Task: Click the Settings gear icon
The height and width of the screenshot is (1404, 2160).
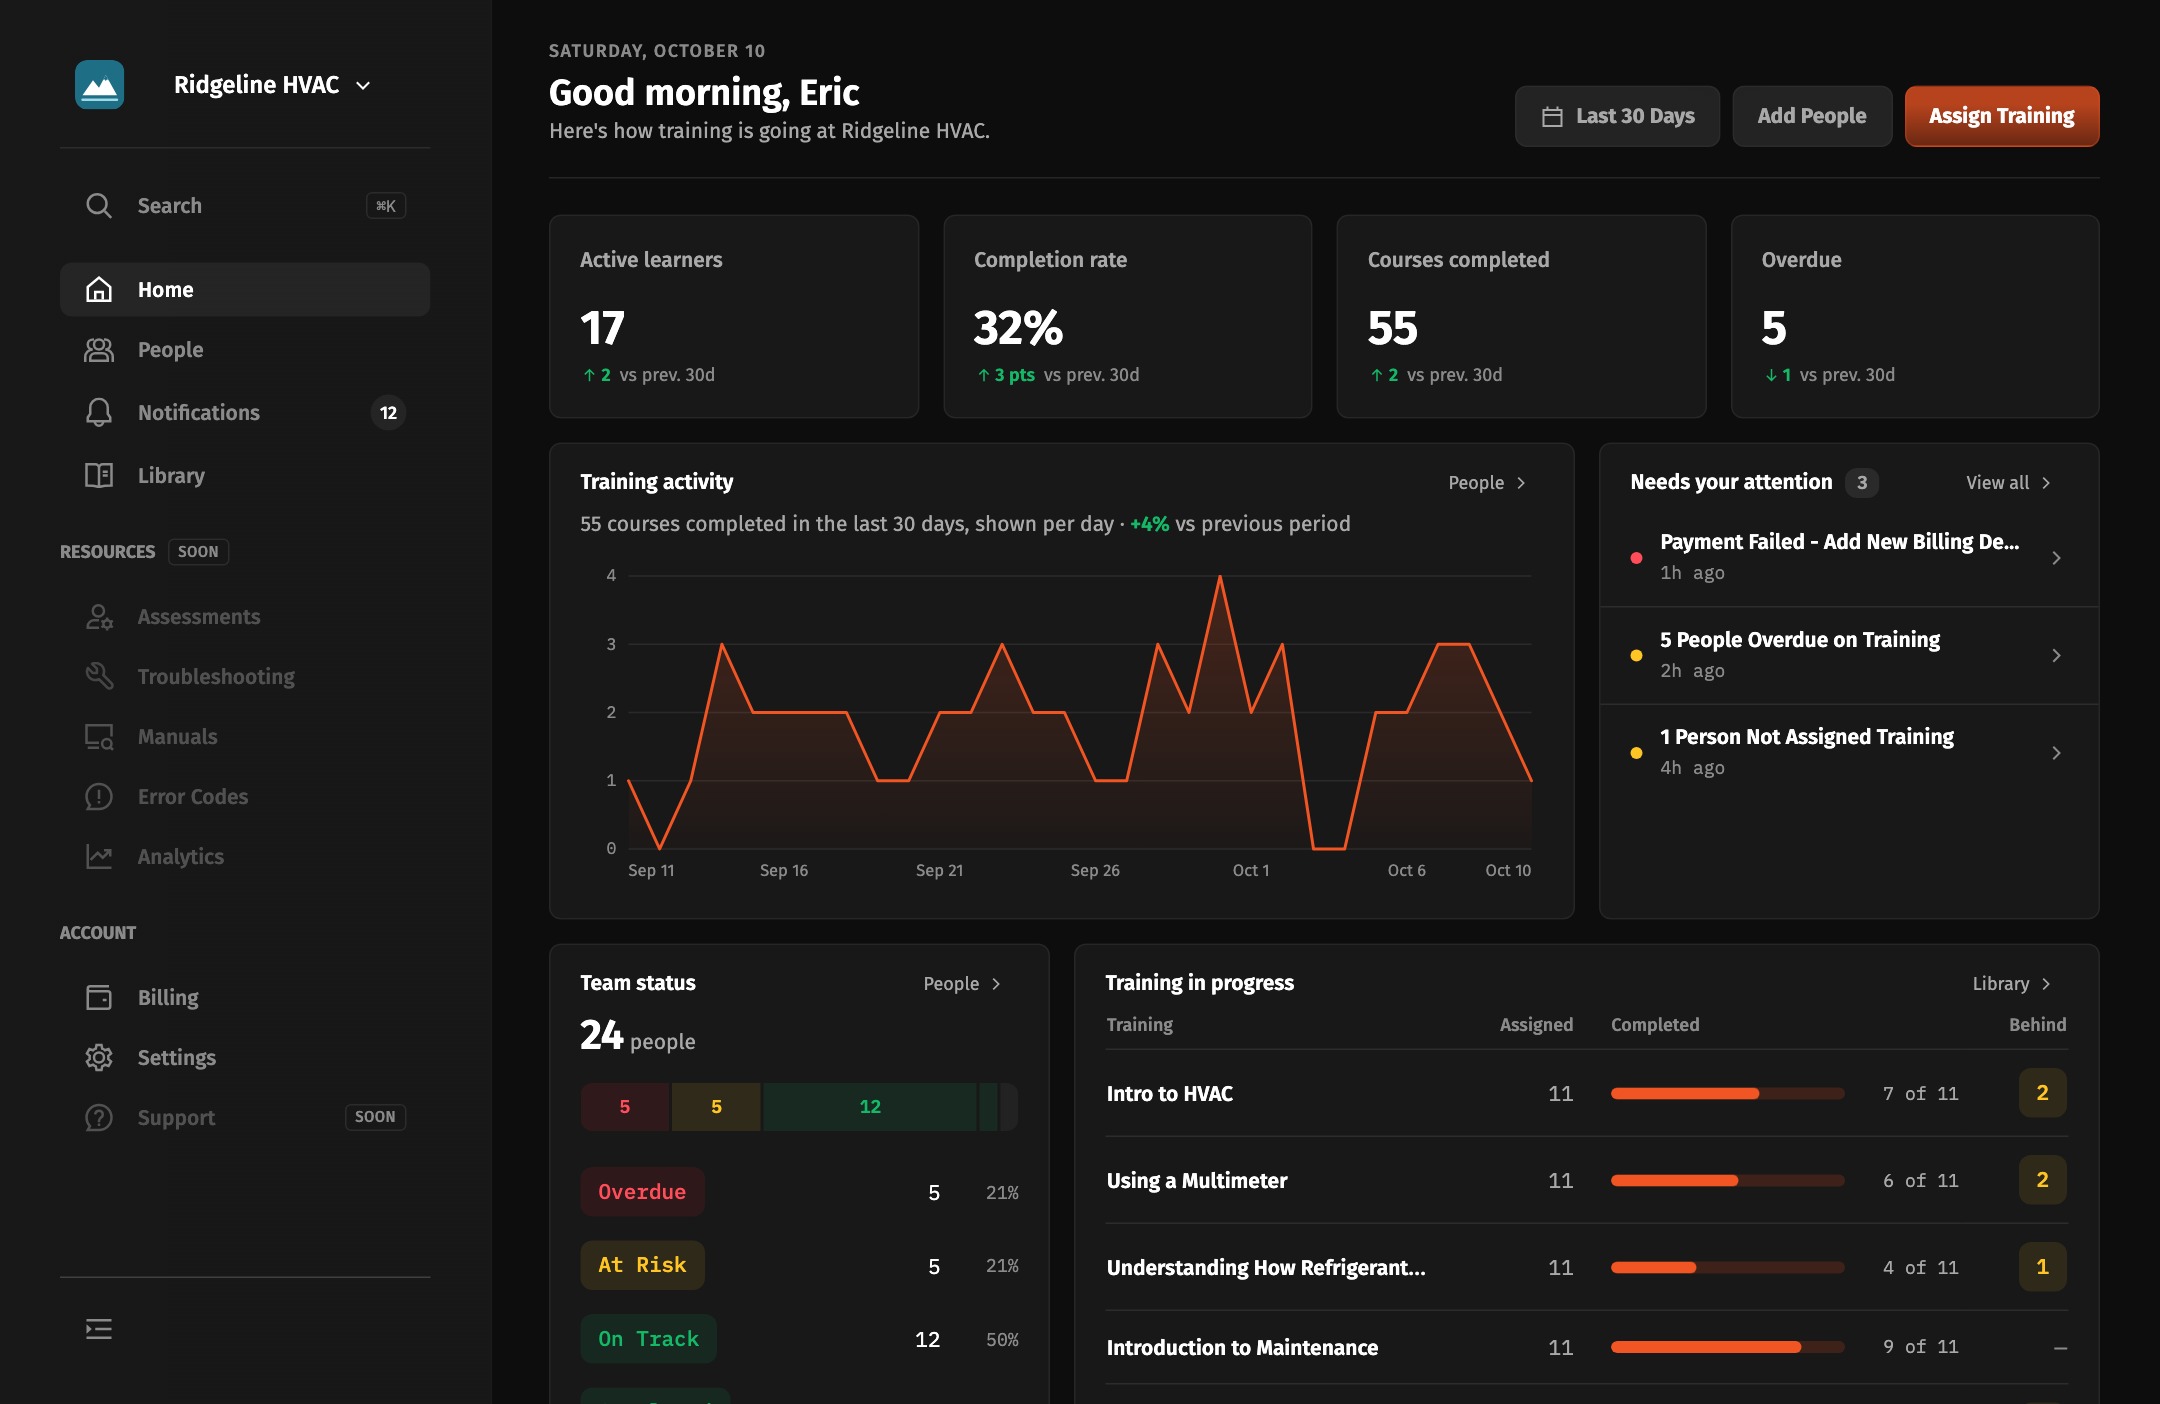Action: coord(99,1057)
